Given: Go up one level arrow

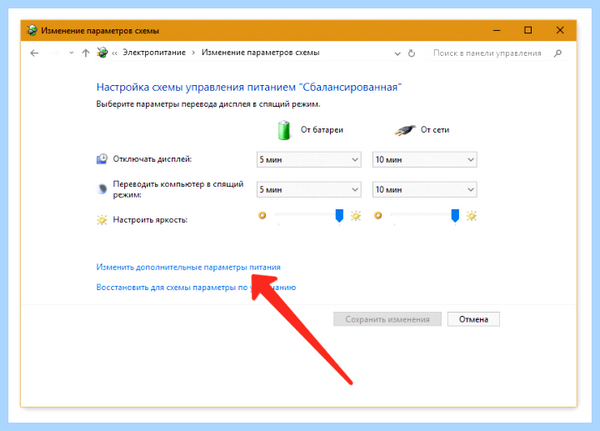Looking at the screenshot, I should [x=86, y=53].
